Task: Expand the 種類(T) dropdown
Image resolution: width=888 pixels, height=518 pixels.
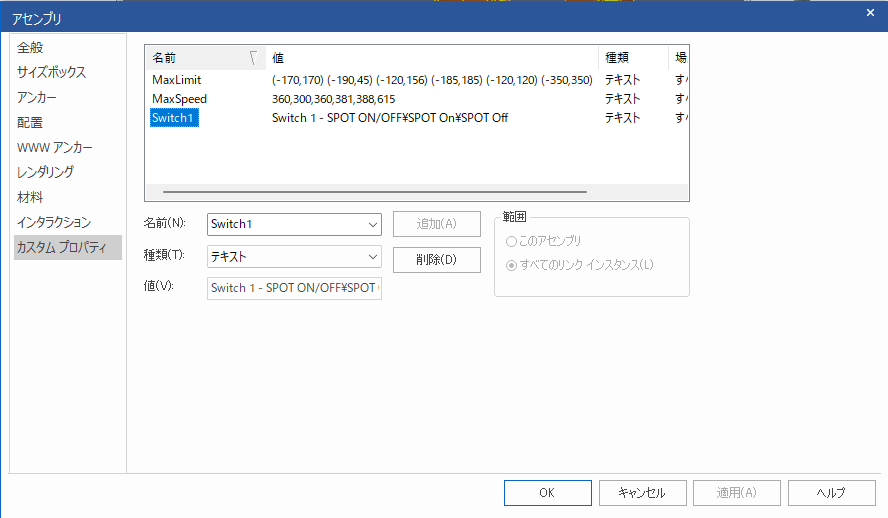Action: click(373, 256)
